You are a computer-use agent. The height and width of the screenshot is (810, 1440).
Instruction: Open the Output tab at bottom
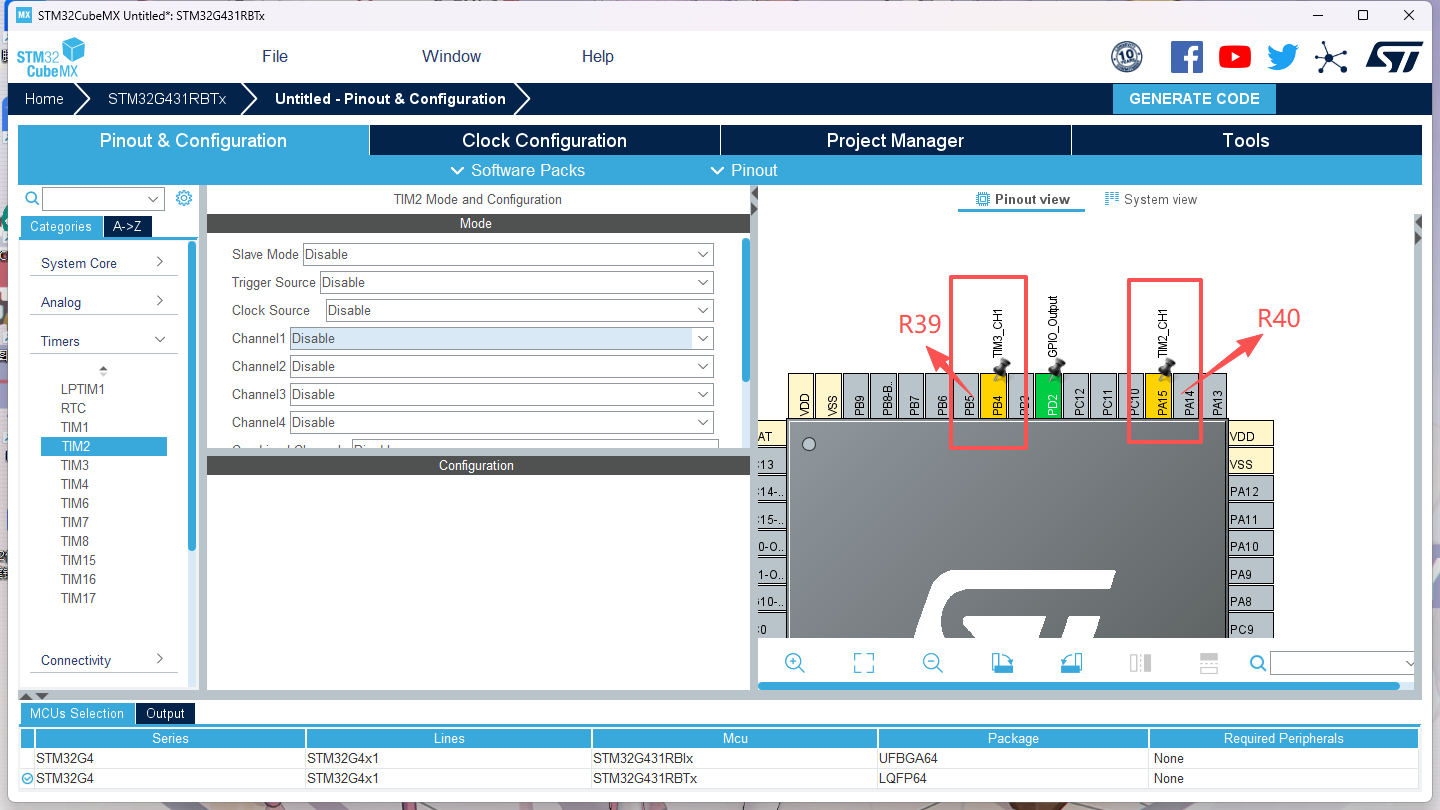[165, 713]
